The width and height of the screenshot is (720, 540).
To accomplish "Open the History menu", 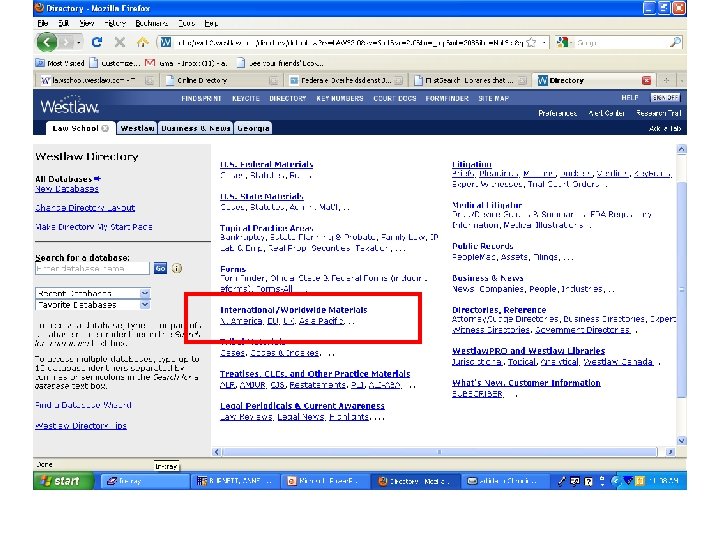I will 115,23.
